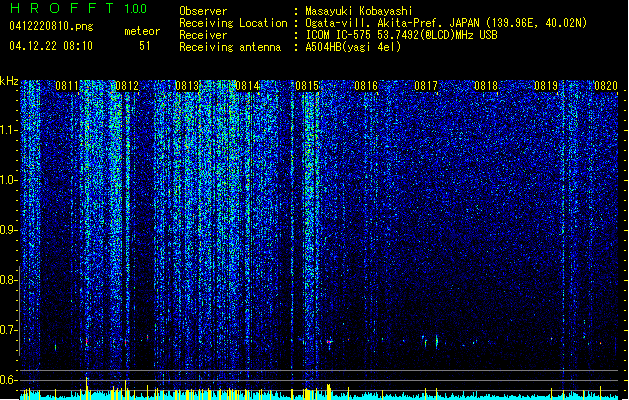Click the 0818 time marker
The width and height of the screenshot is (629, 400).
coord(486,86)
